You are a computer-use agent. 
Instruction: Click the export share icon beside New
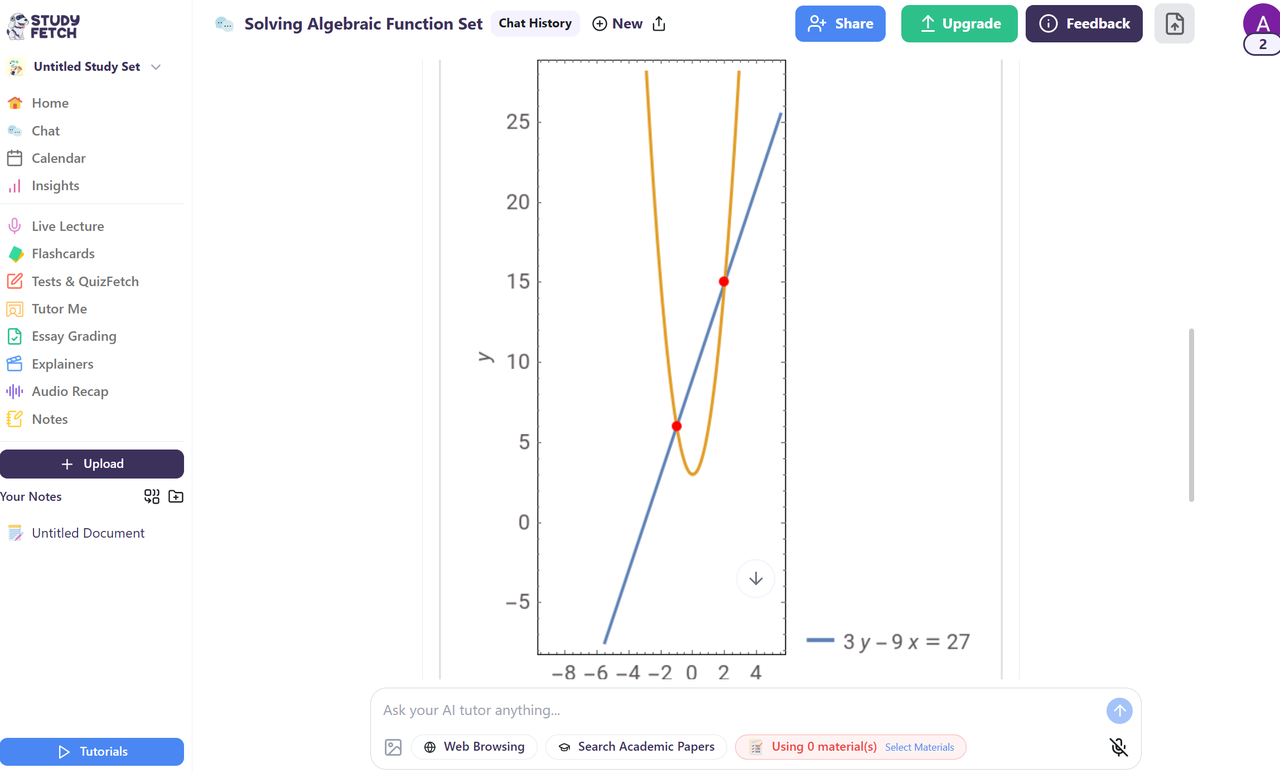pos(659,24)
